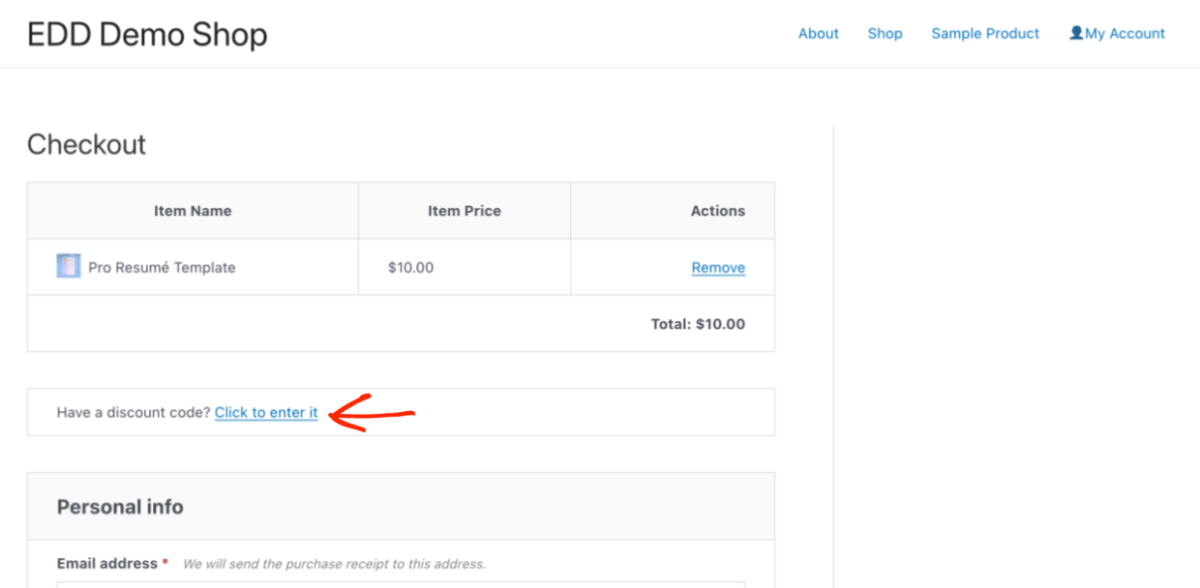Open the About page from navigation
Viewport: 1200px width, 588px height.
point(818,33)
